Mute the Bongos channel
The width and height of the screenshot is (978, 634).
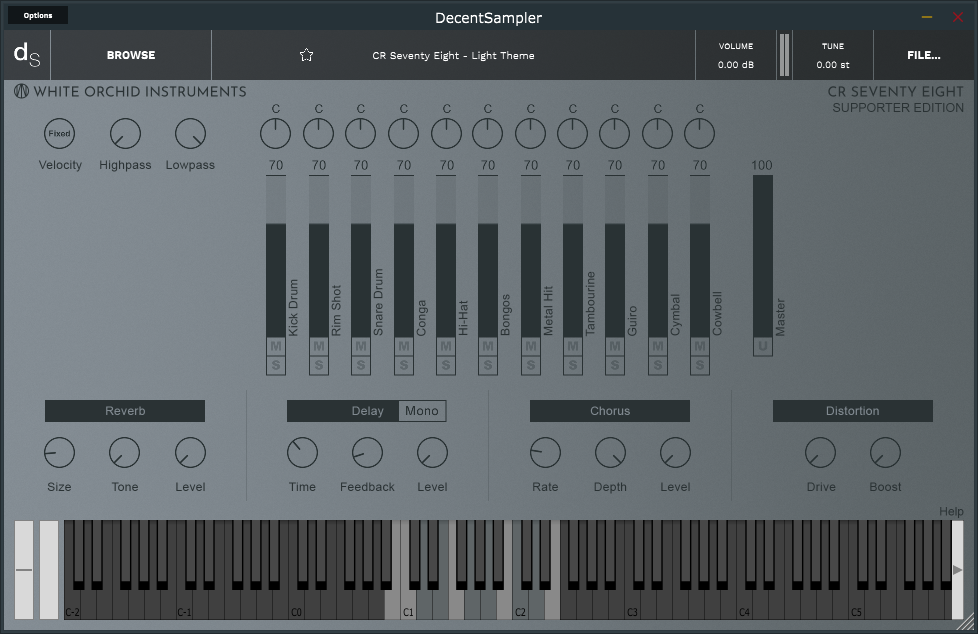click(x=488, y=346)
